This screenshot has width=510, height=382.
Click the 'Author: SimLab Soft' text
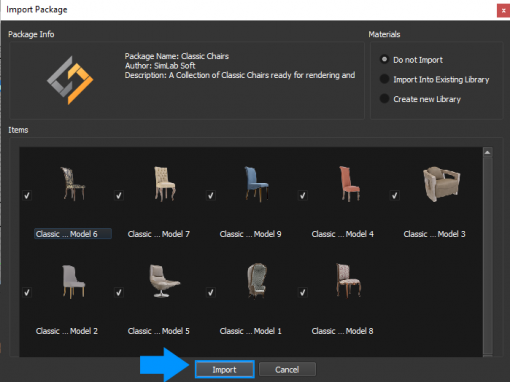160,66
